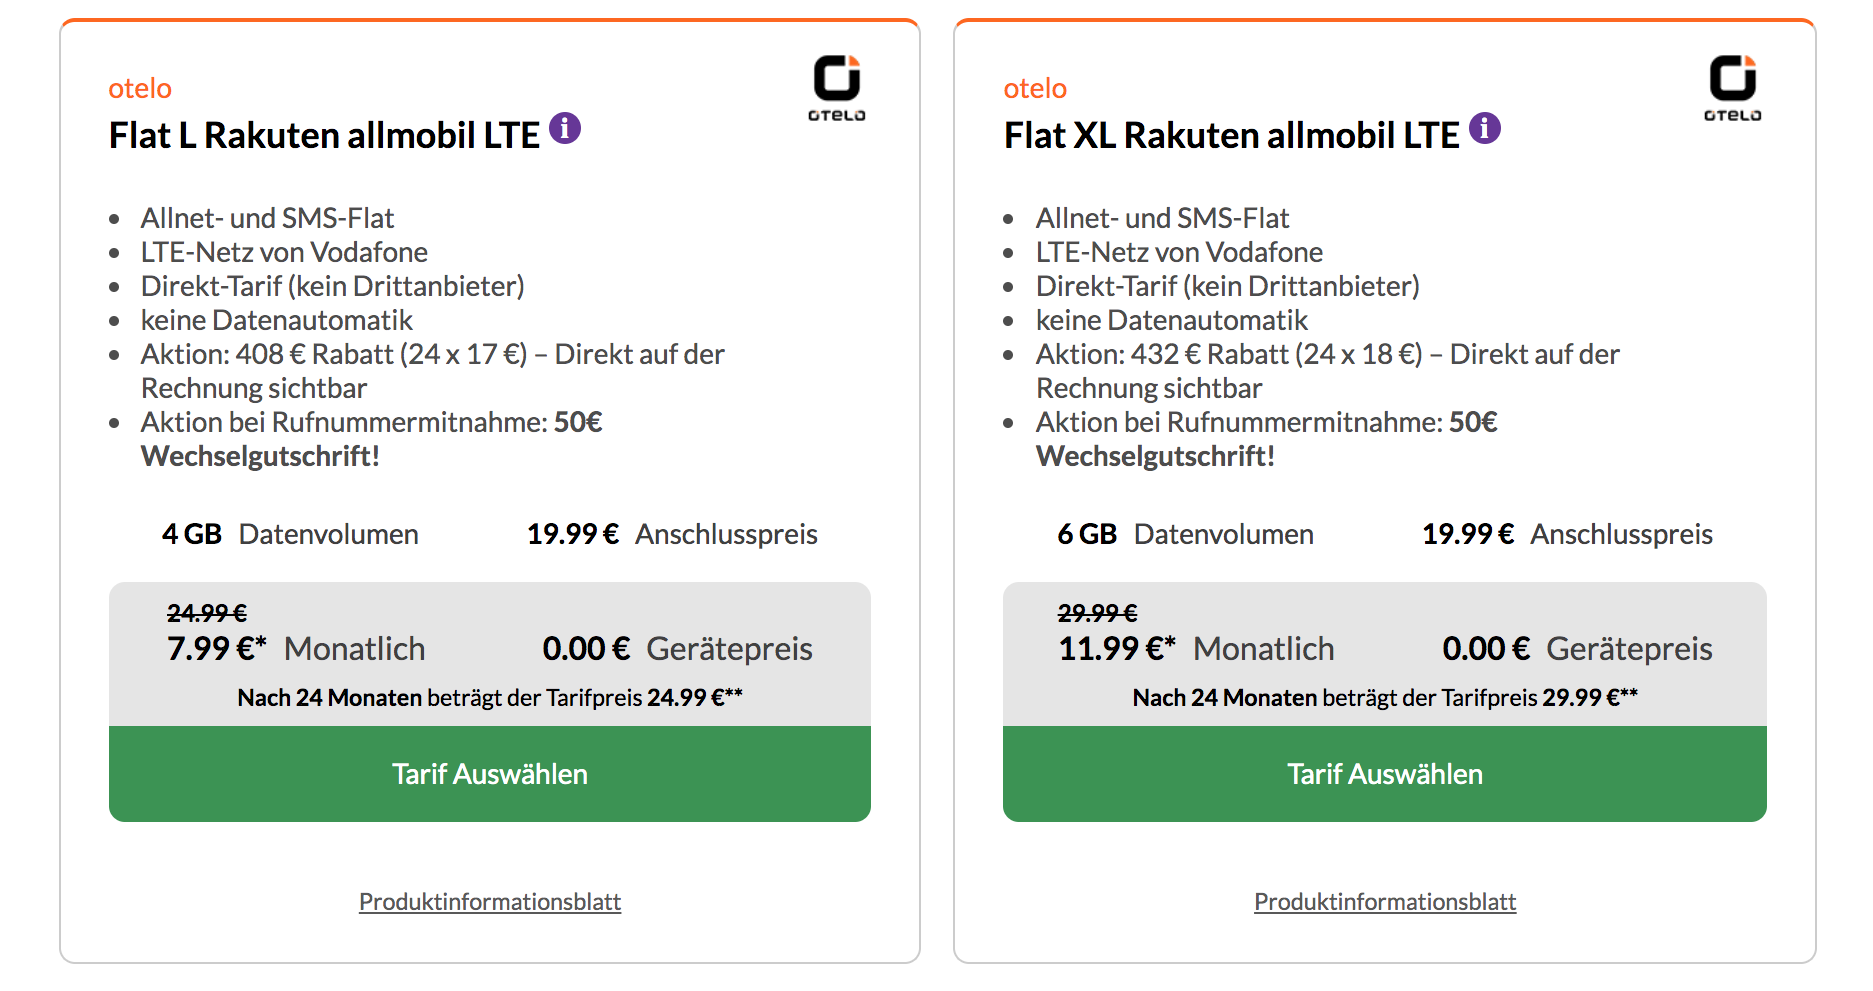Select the Flat XL tariff with Tarif Auswählen
This screenshot has height=991, width=1873.
(1385, 774)
